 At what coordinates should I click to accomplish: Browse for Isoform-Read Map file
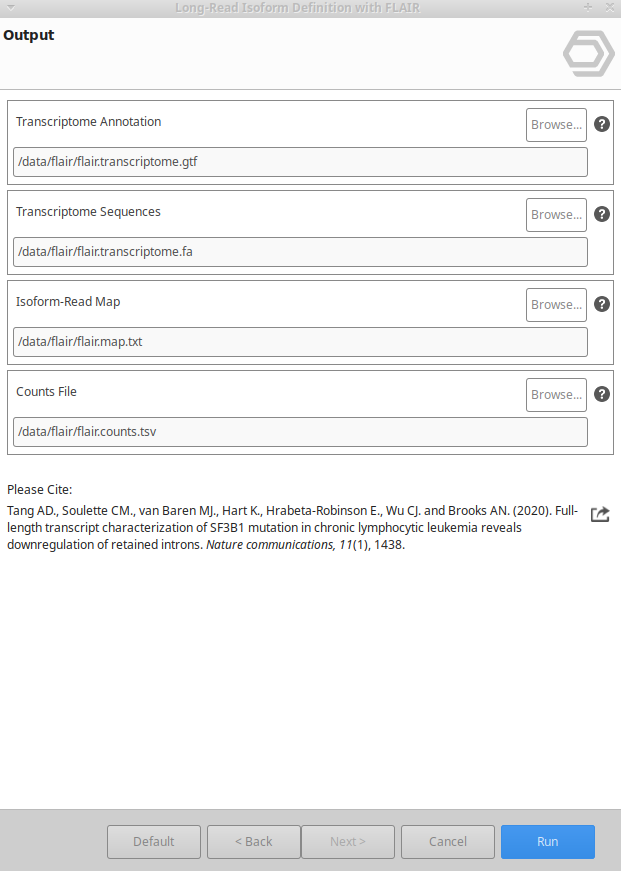pos(556,305)
